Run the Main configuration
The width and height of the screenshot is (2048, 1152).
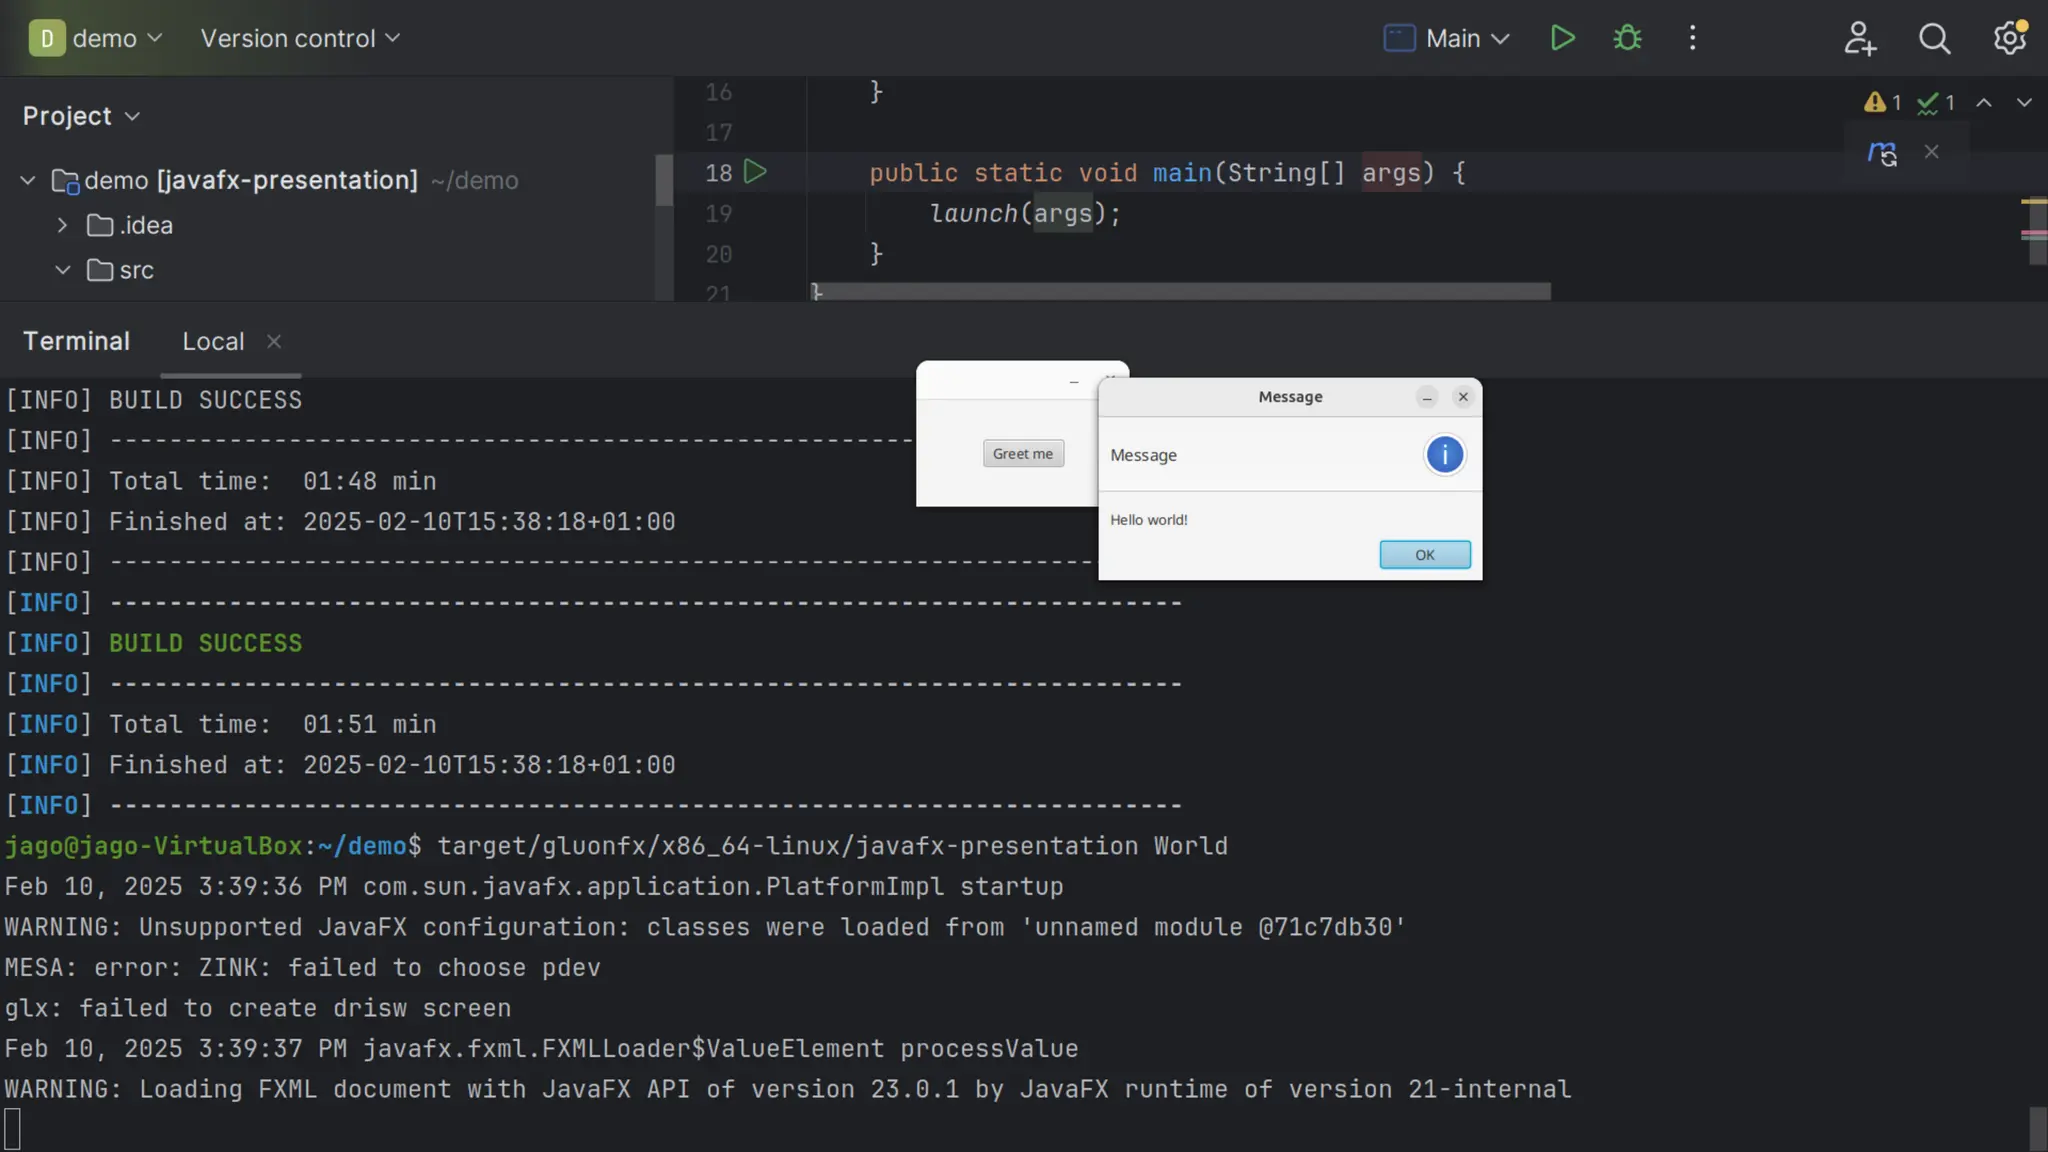click(1562, 38)
